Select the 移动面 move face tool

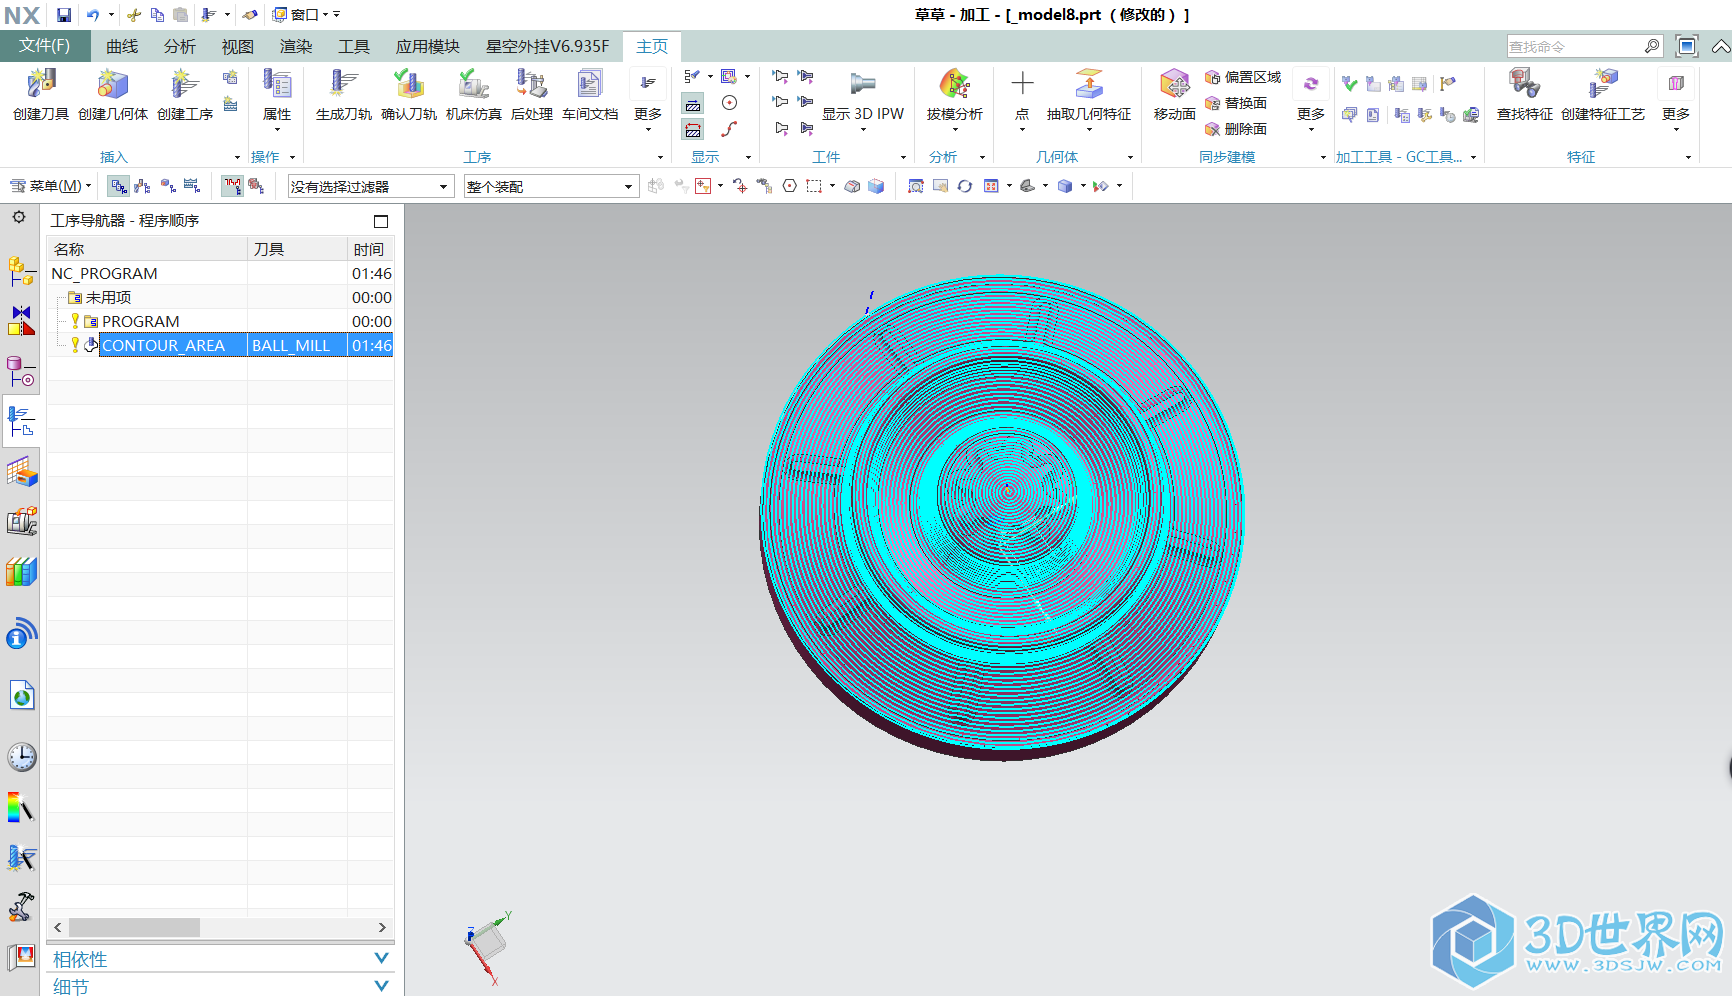pos(1175,95)
